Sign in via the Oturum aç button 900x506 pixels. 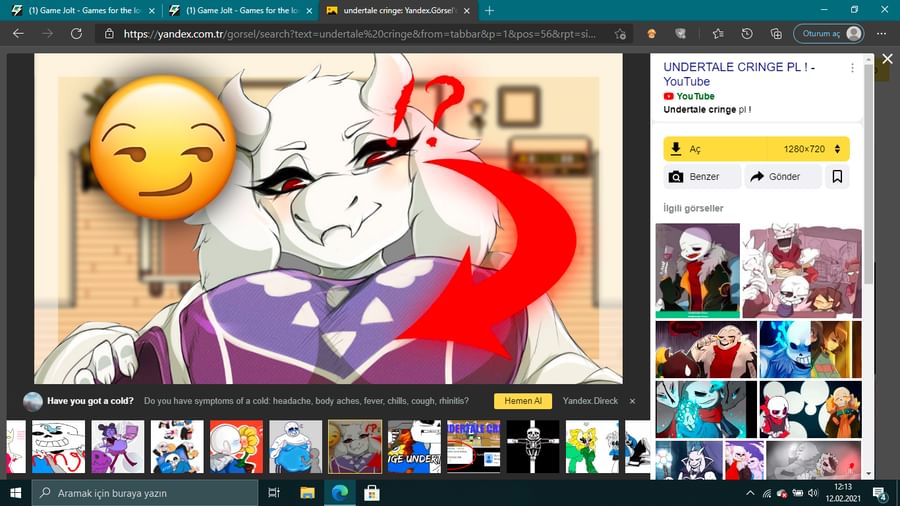click(x=828, y=34)
